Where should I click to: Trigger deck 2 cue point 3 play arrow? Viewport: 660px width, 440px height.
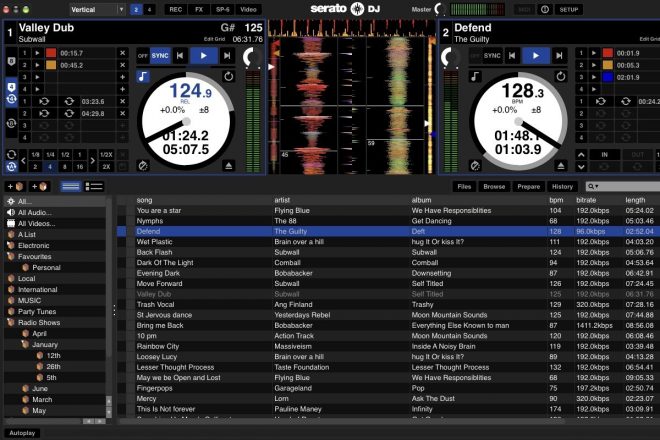coord(594,77)
